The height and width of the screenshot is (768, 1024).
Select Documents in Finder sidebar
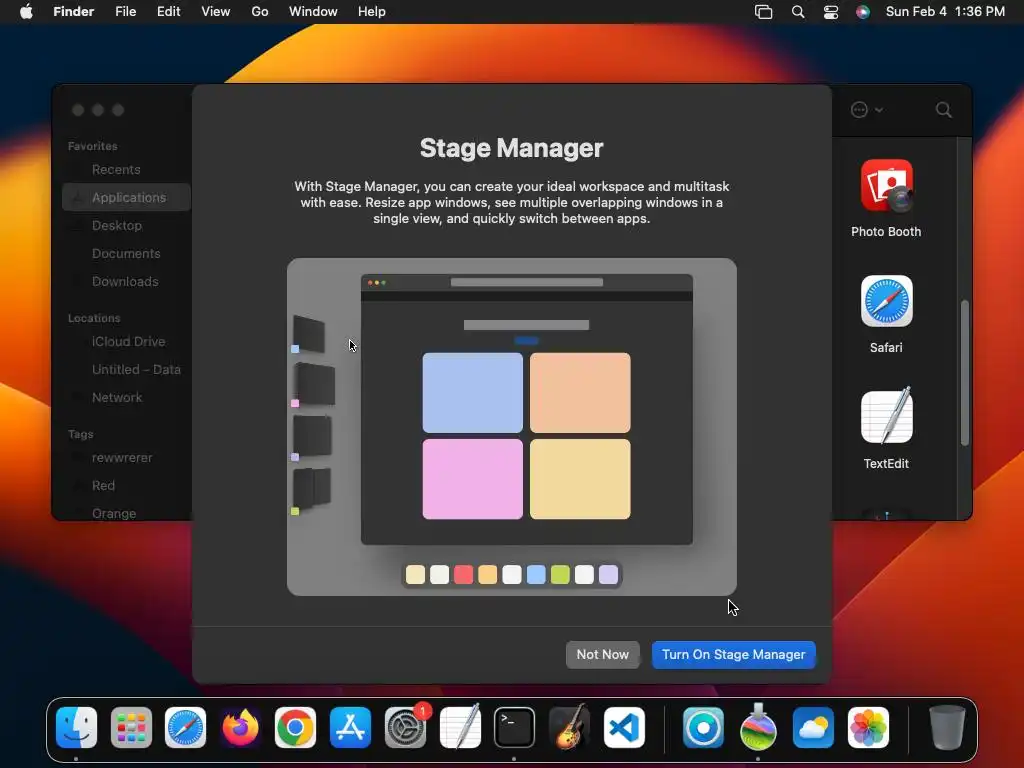pyautogui.click(x=126, y=253)
